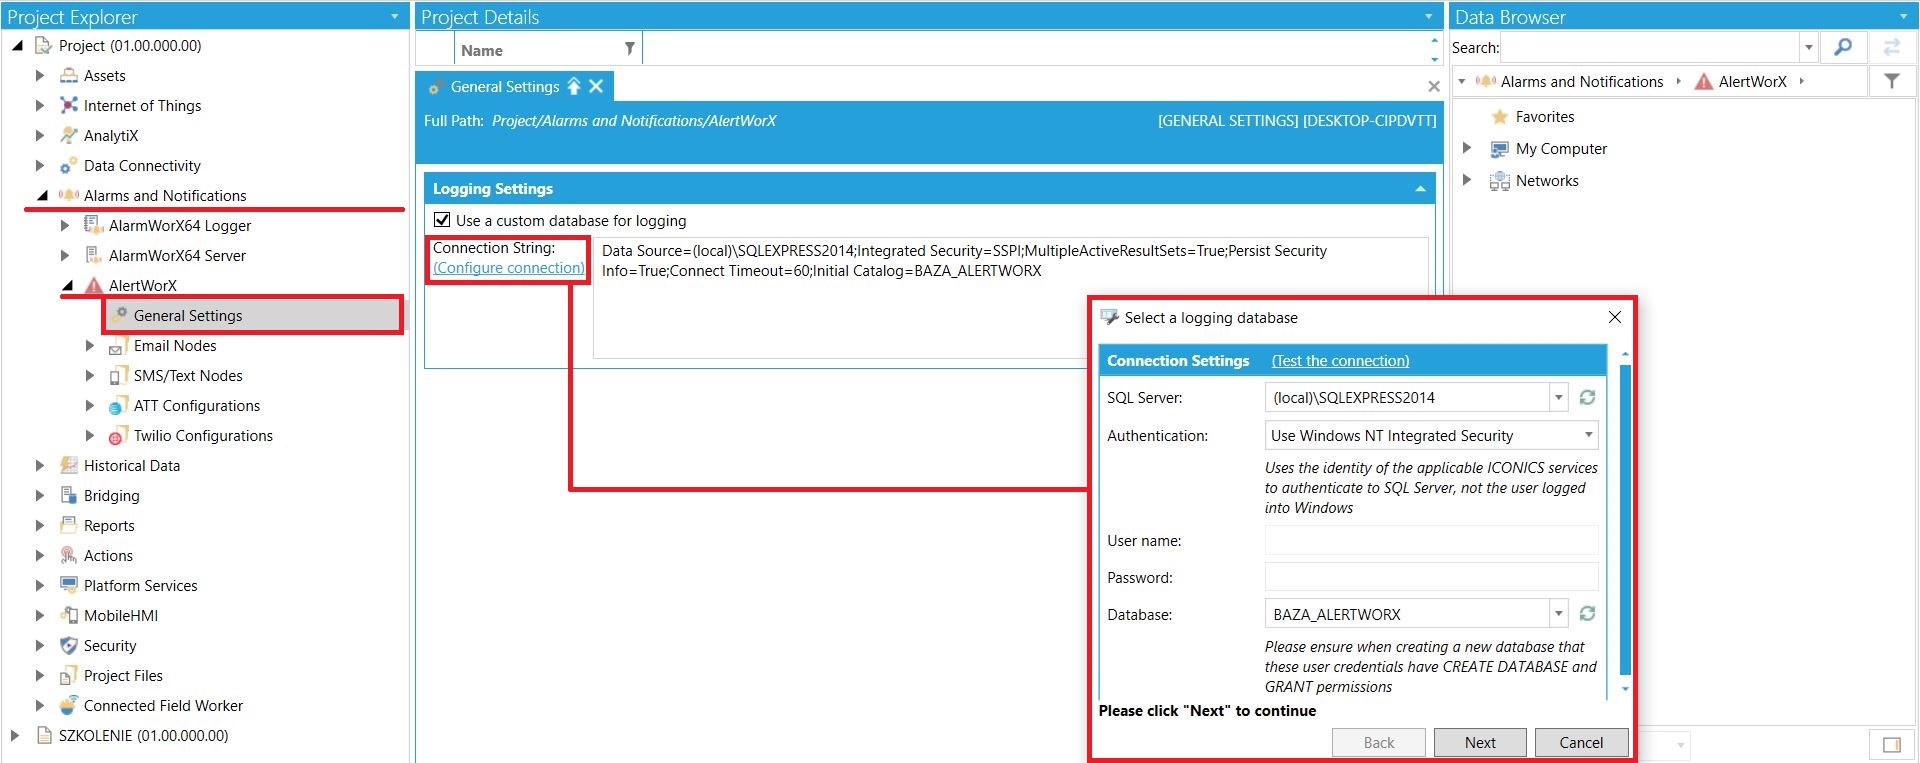
Task: Click the Connected Field Worker icon
Action: pyautogui.click(x=69, y=705)
